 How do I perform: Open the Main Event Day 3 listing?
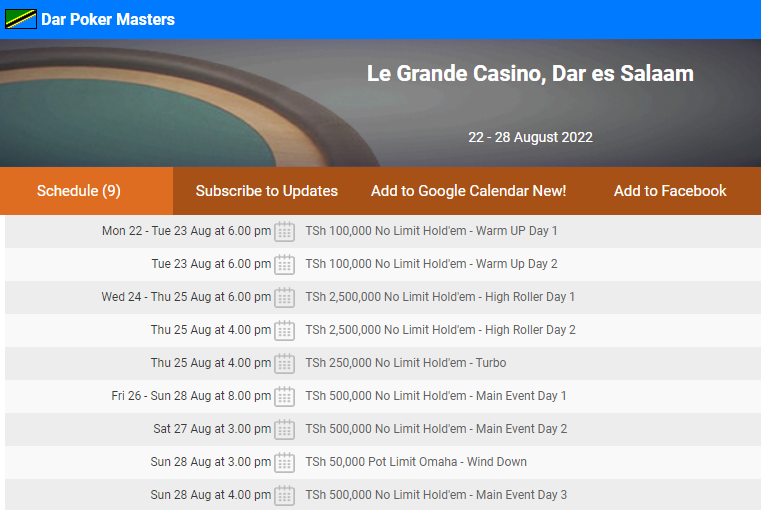pyautogui.click(x=436, y=495)
